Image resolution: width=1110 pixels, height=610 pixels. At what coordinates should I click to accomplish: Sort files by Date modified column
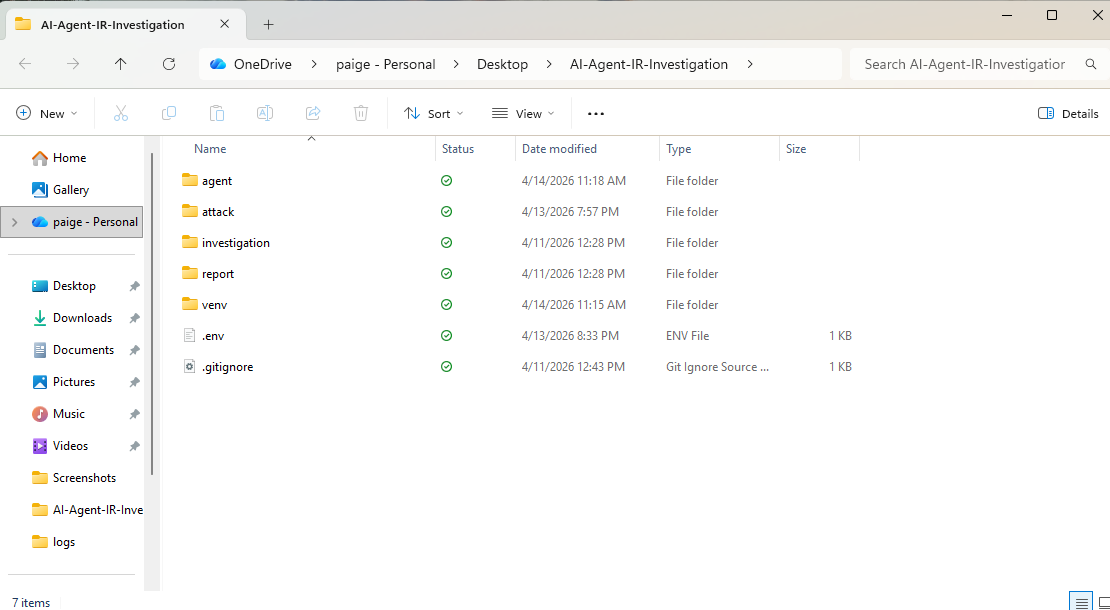(x=559, y=149)
